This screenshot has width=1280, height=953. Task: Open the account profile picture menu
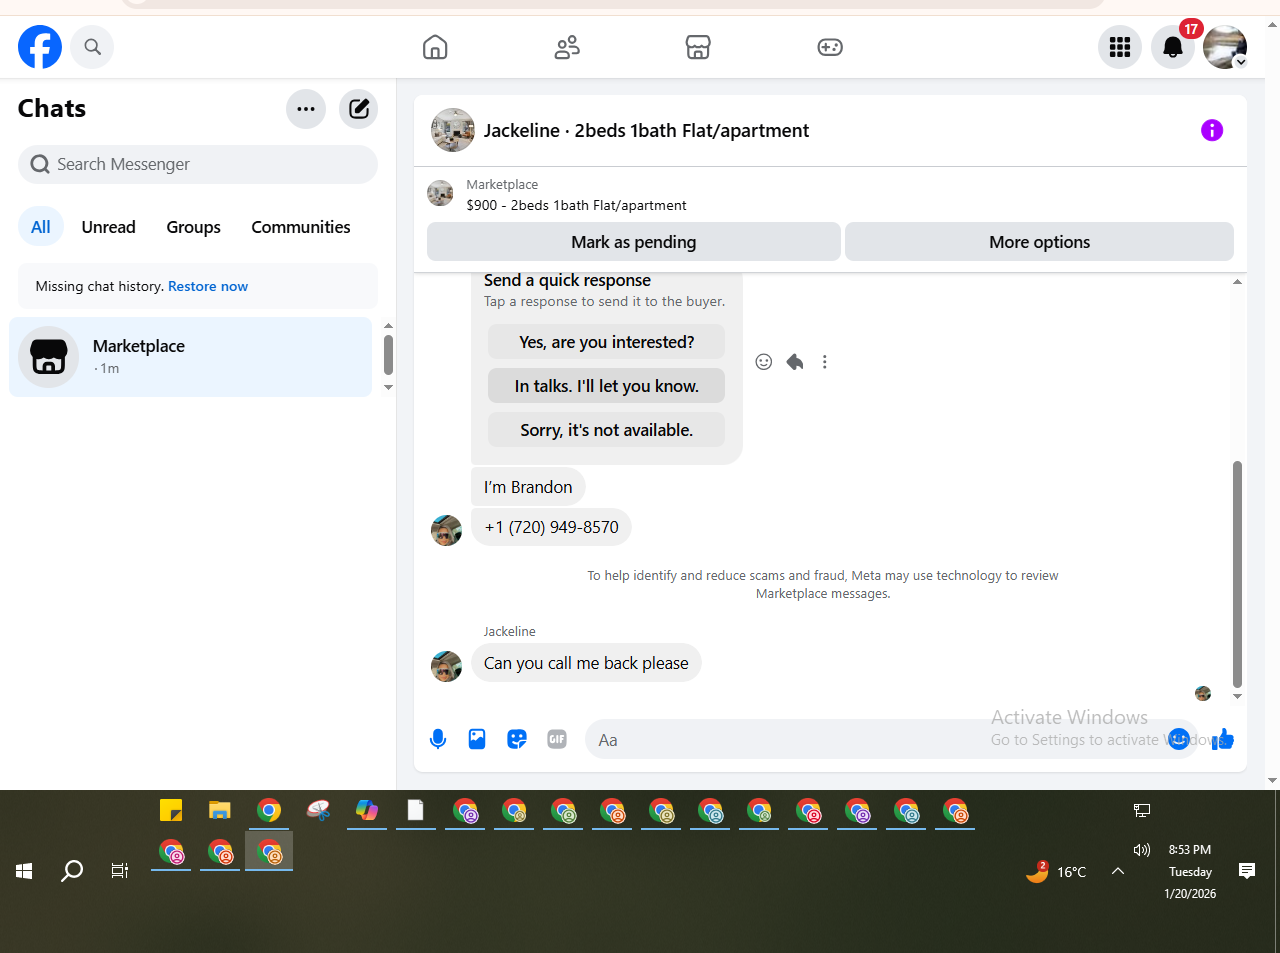tap(1225, 47)
